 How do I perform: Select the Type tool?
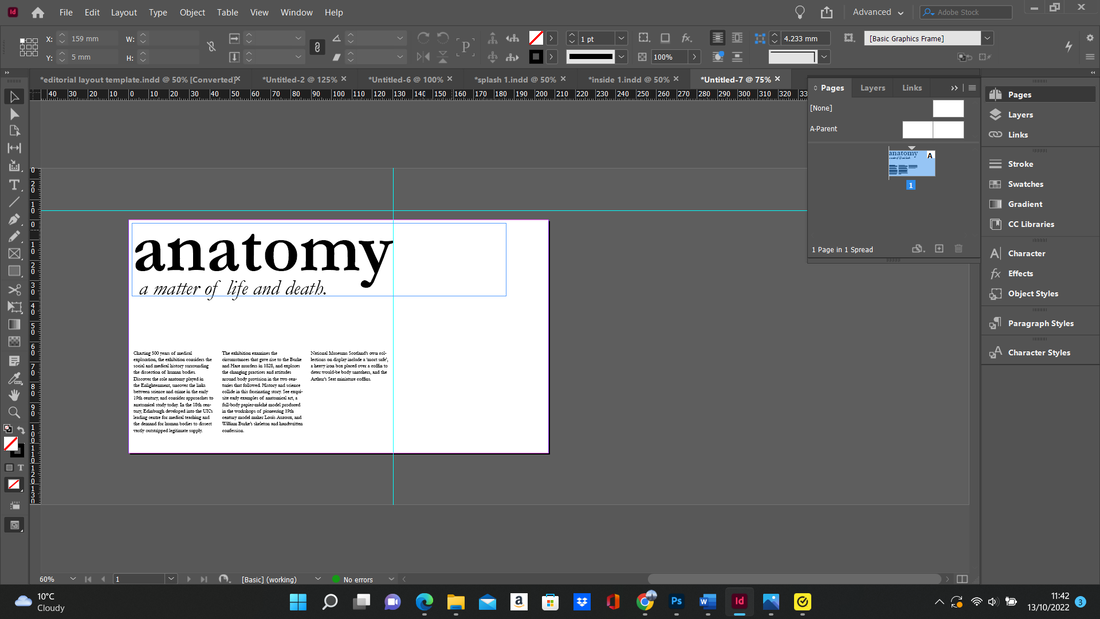tap(14, 185)
